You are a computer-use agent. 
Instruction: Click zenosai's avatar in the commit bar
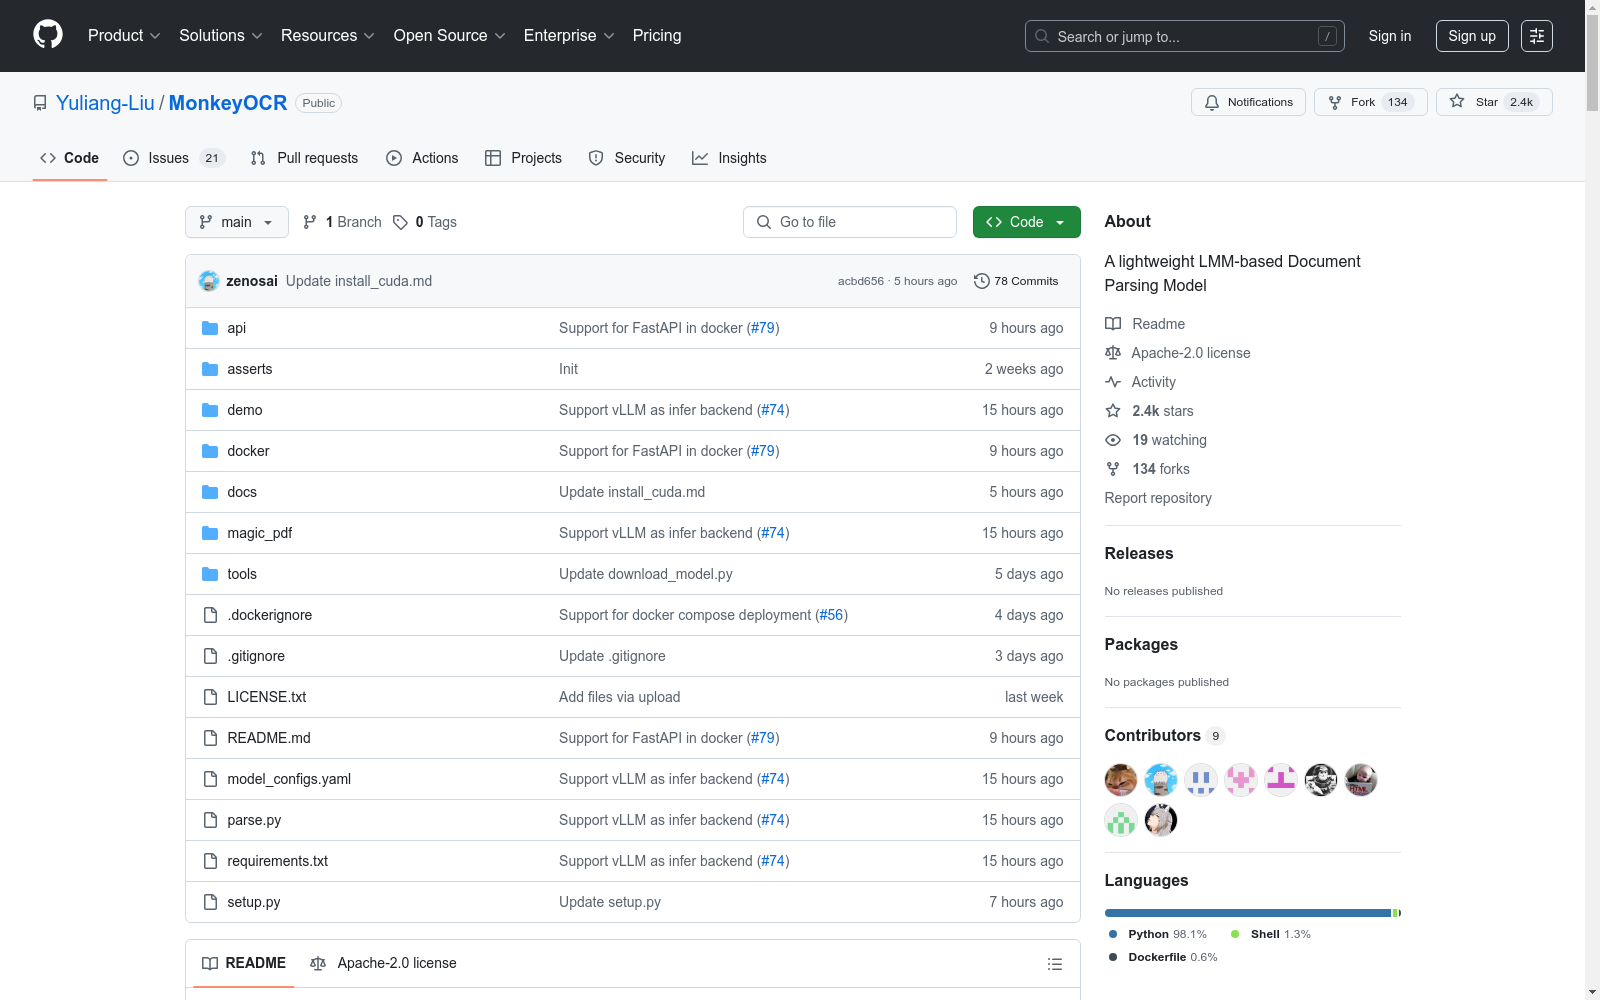209,281
